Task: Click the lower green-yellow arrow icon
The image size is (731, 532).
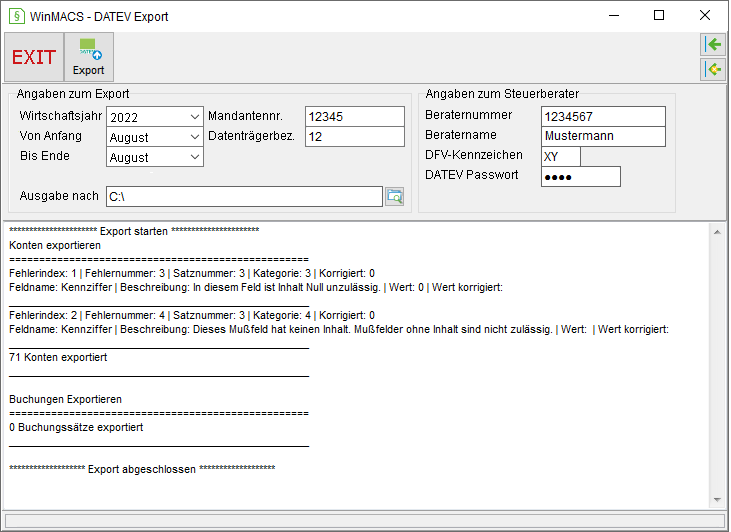Action: [x=713, y=69]
